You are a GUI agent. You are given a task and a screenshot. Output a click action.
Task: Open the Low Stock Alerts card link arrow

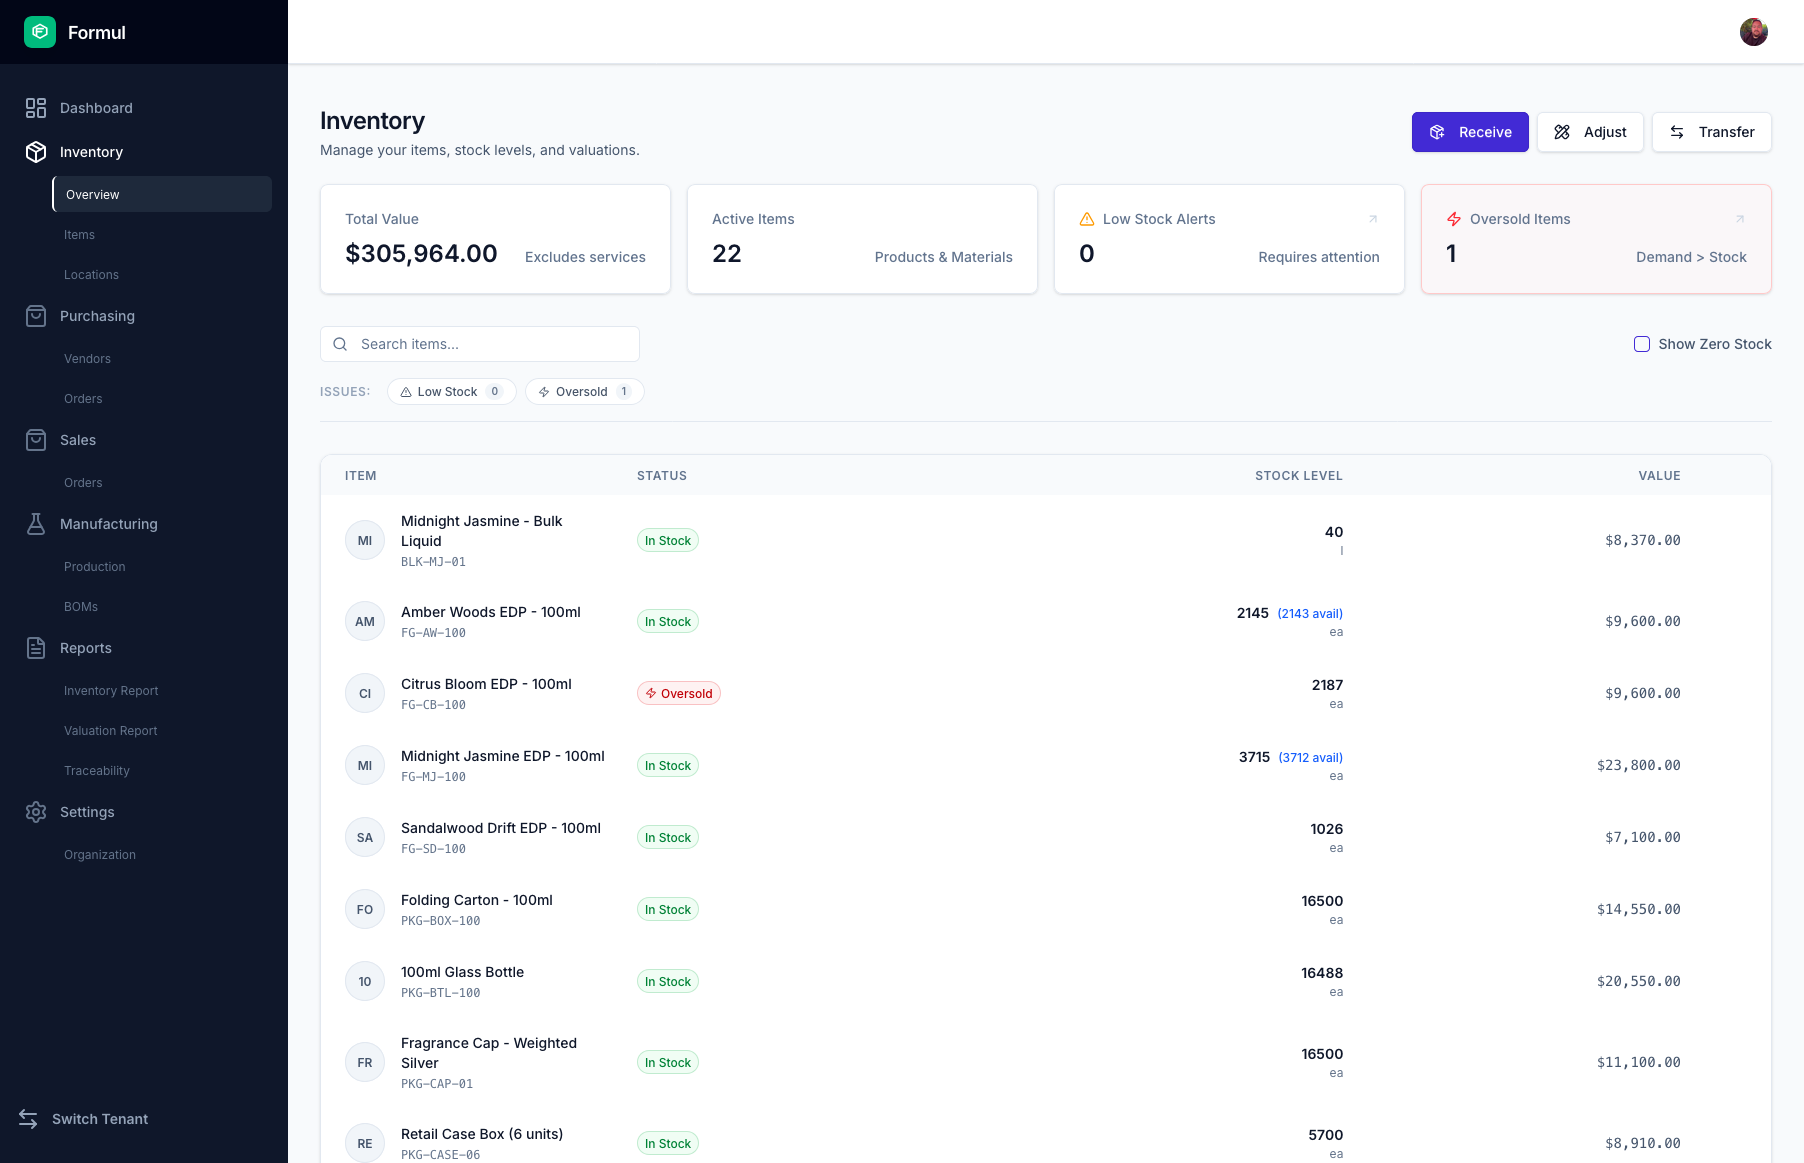point(1373,218)
